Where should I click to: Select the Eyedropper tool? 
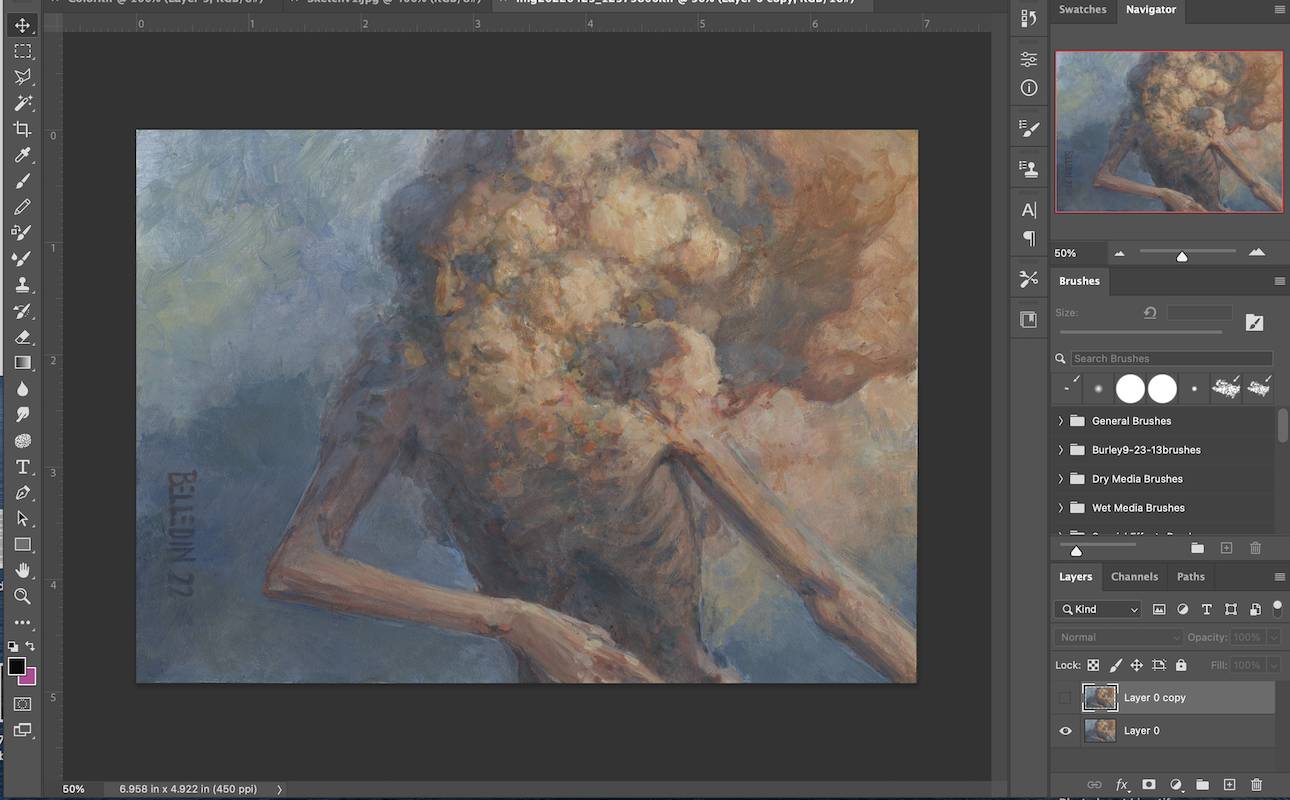[22, 155]
